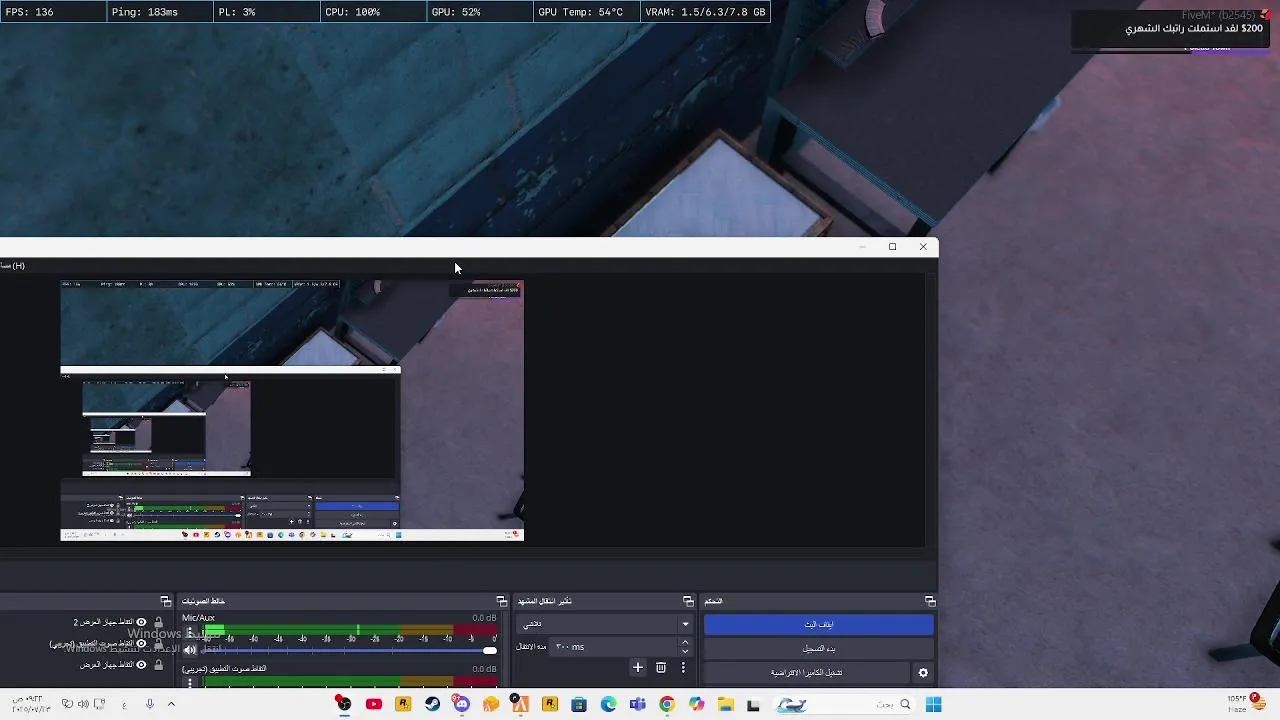Open the scene transition type dropdown
Image resolution: width=1280 pixels, height=720 pixels.
tap(605, 624)
